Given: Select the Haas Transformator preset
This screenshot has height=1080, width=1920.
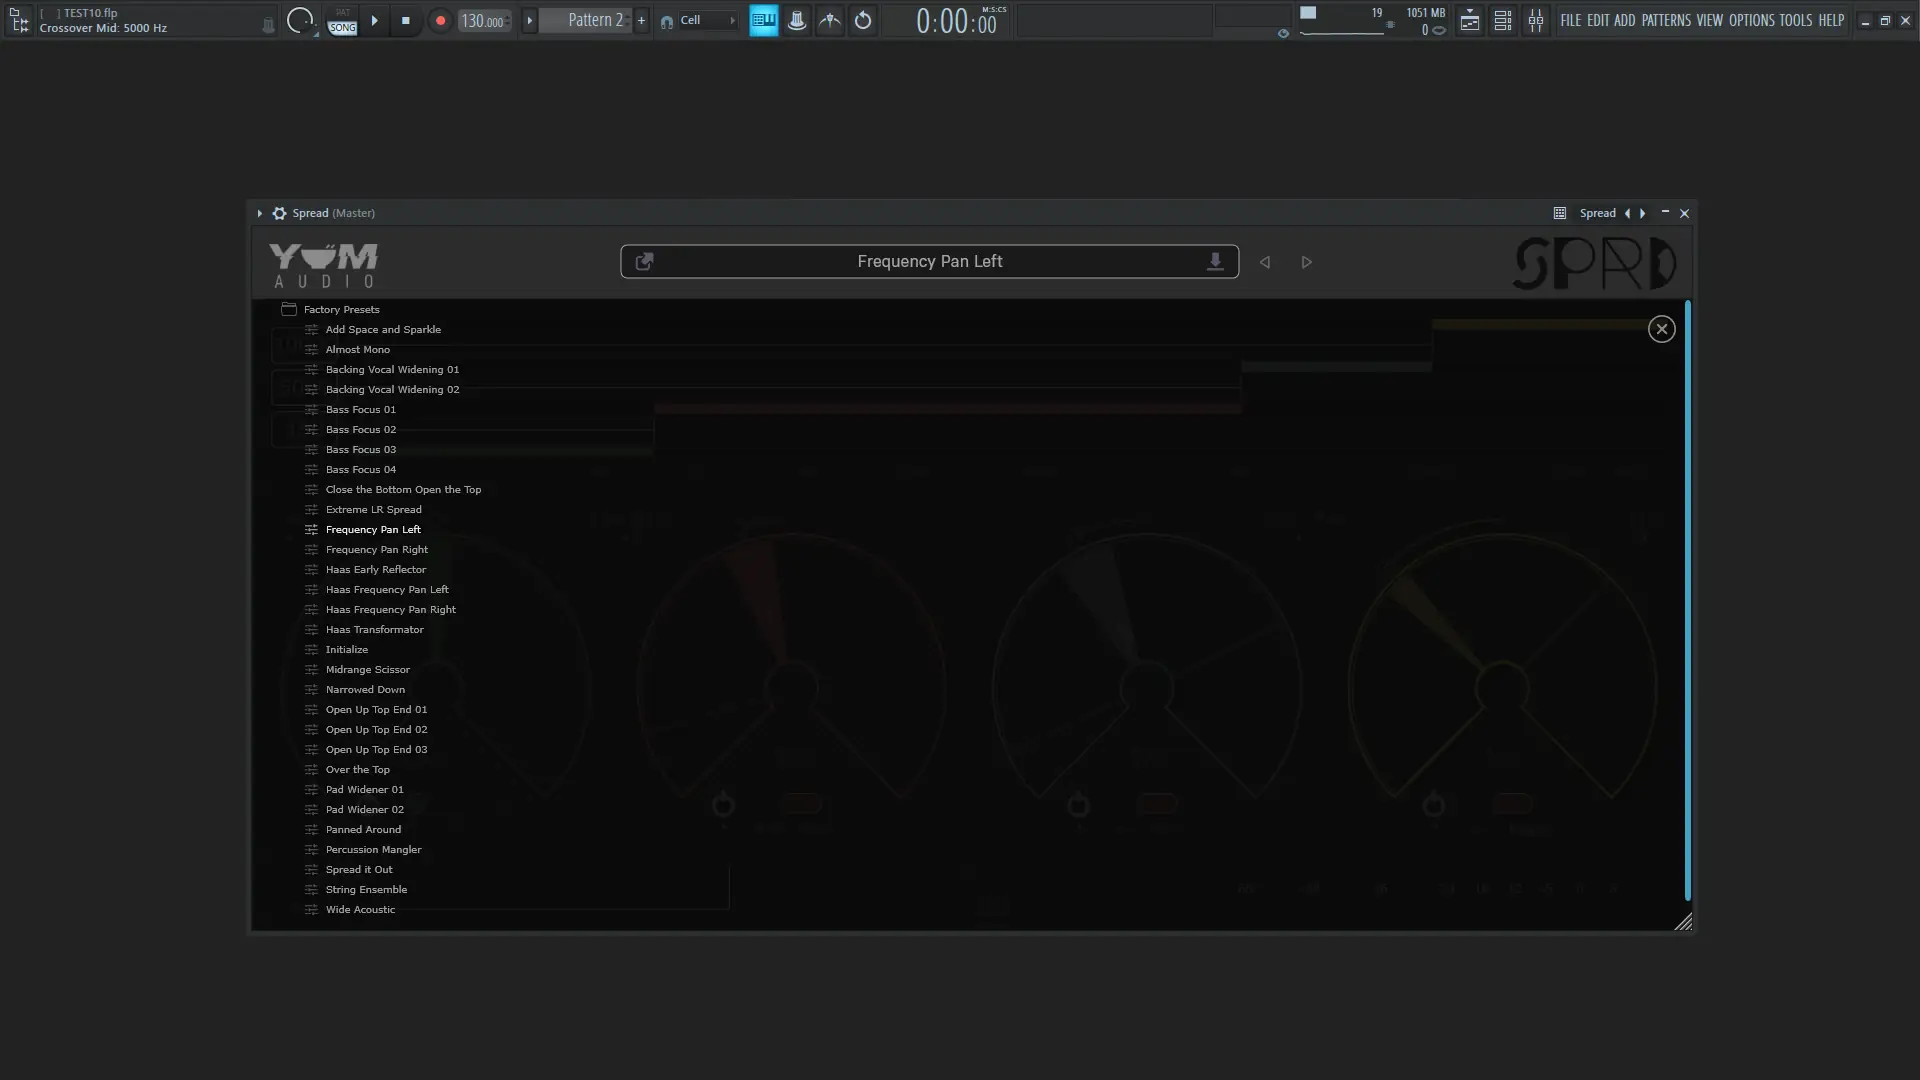Looking at the screenshot, I should [374, 629].
